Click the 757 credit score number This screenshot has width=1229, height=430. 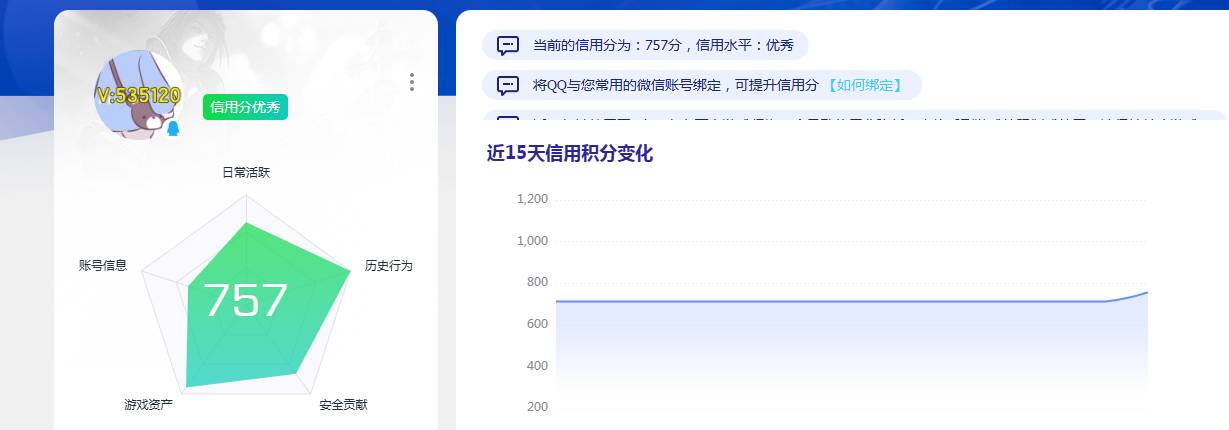tap(246, 300)
